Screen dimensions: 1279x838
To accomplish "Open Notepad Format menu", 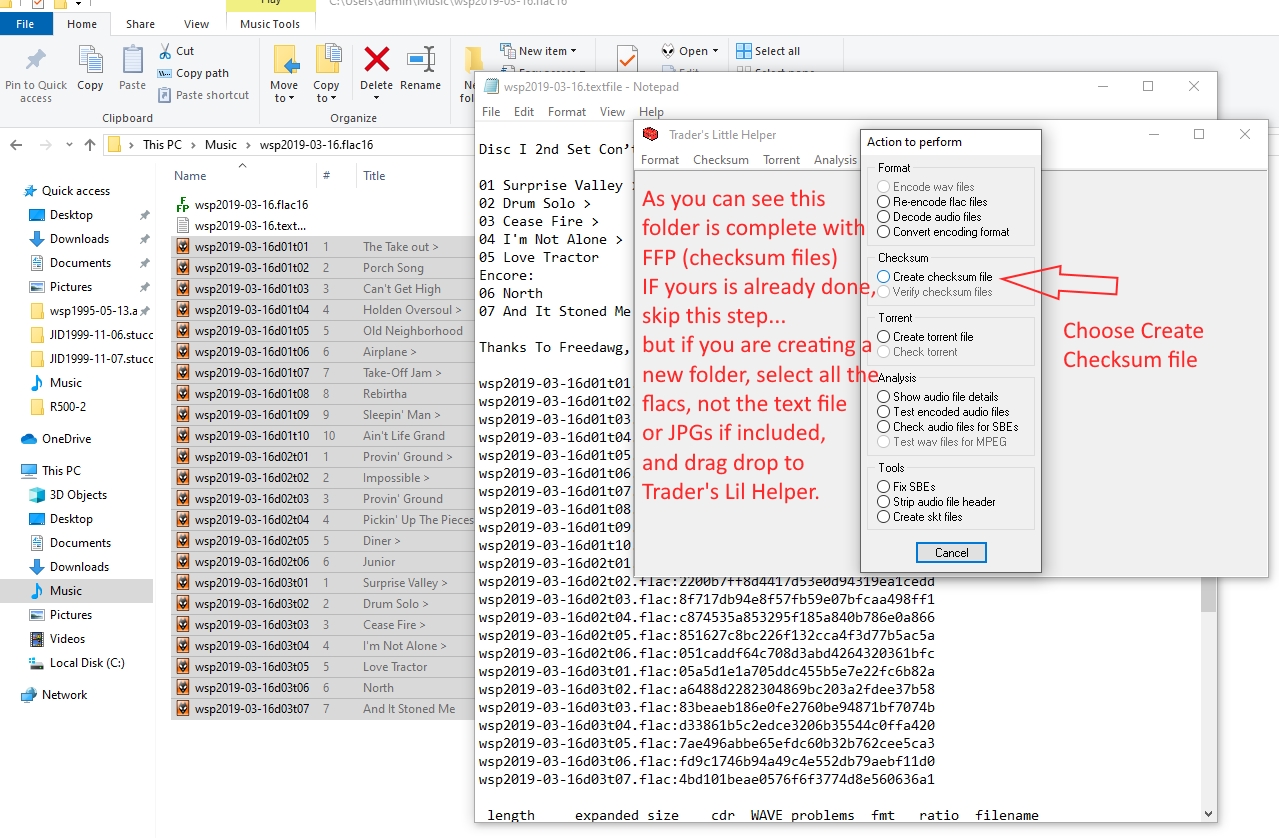I will pyautogui.click(x=567, y=112).
